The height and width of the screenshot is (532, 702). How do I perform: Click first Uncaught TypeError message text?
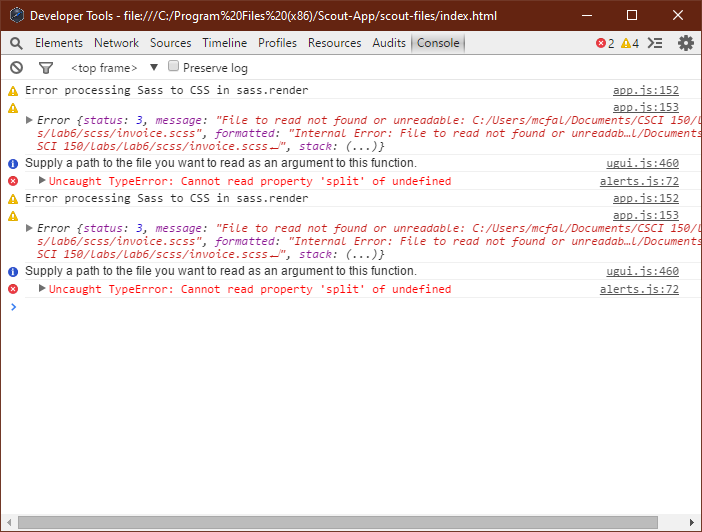[250, 181]
